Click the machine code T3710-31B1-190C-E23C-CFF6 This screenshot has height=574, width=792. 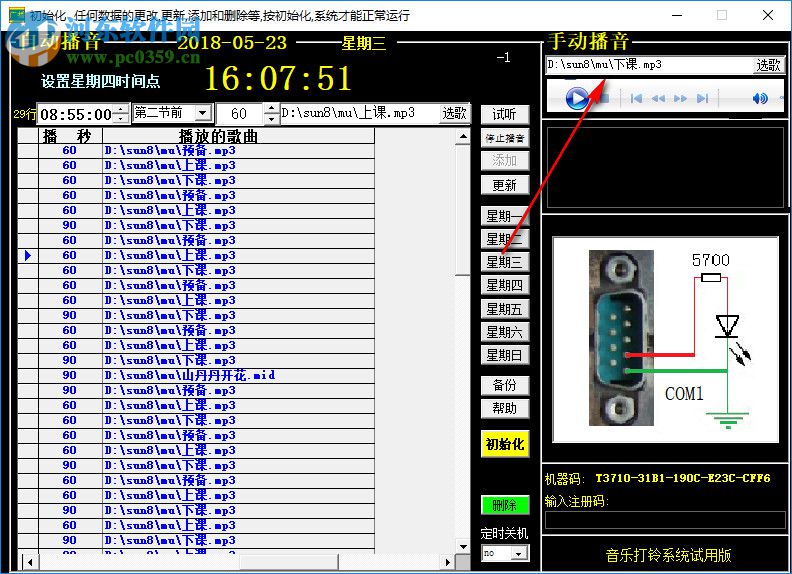coord(683,478)
